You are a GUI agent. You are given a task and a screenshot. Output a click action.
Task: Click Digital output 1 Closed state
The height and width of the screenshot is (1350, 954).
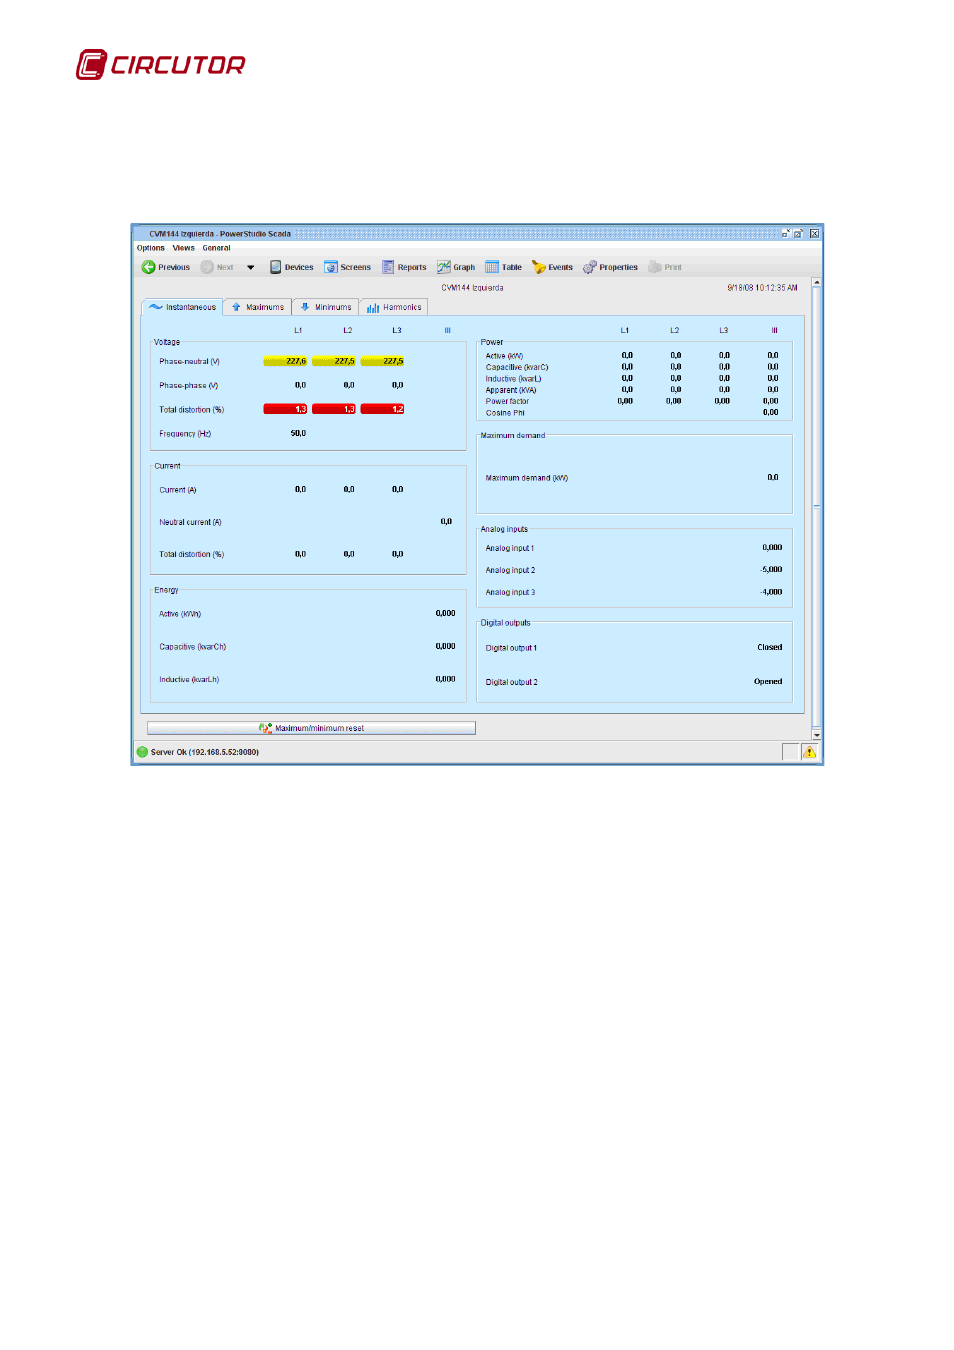click(x=770, y=648)
